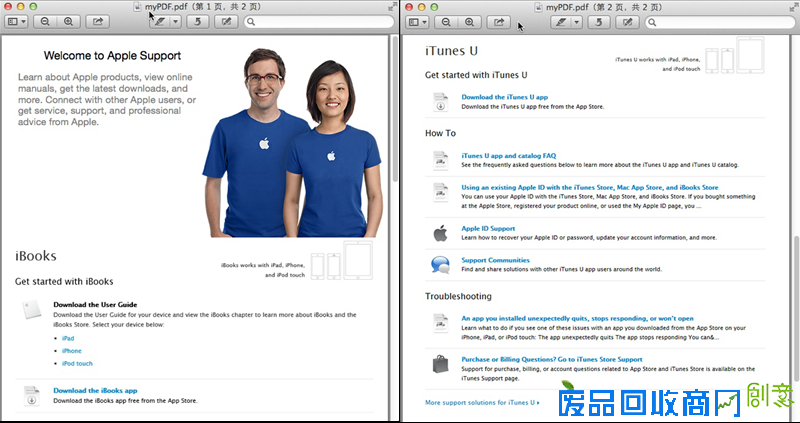Screen dimensions: 800x423
Task: Click Share button in page 2 window
Action: 498,21
